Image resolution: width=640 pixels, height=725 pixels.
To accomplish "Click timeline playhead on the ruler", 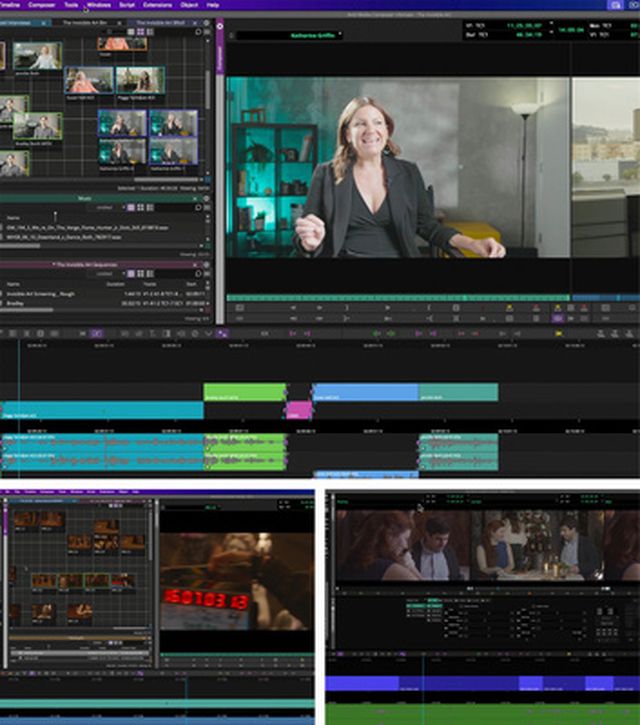I will (19, 345).
